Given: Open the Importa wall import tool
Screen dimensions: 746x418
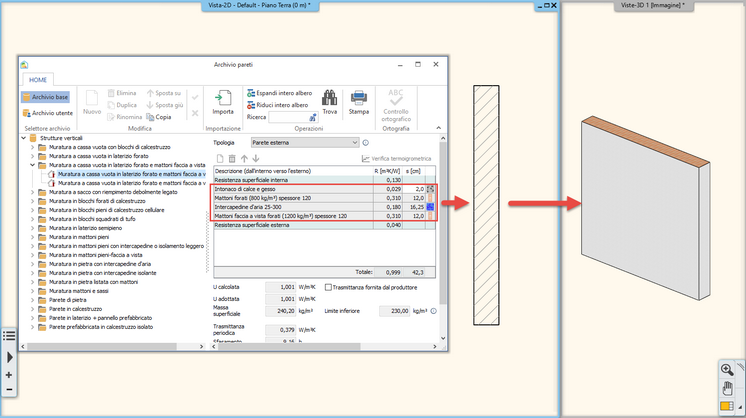Looking at the screenshot, I should coord(223,102).
